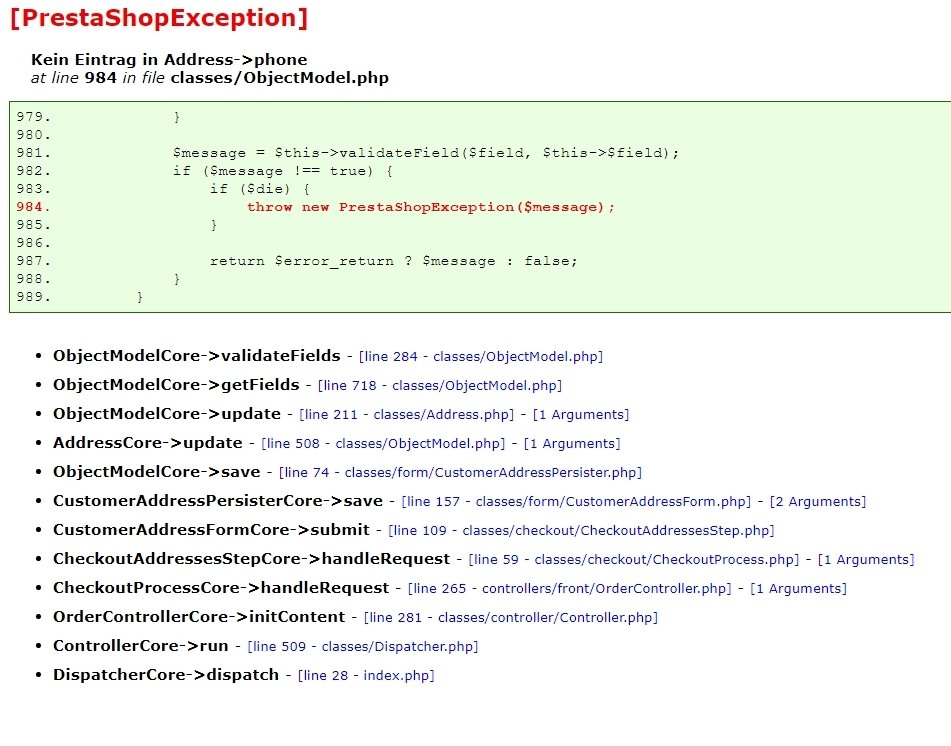Click CheckoutProcessCore->handleRequest trace entry
Viewport: 951px width, 746px height.
click(221, 589)
